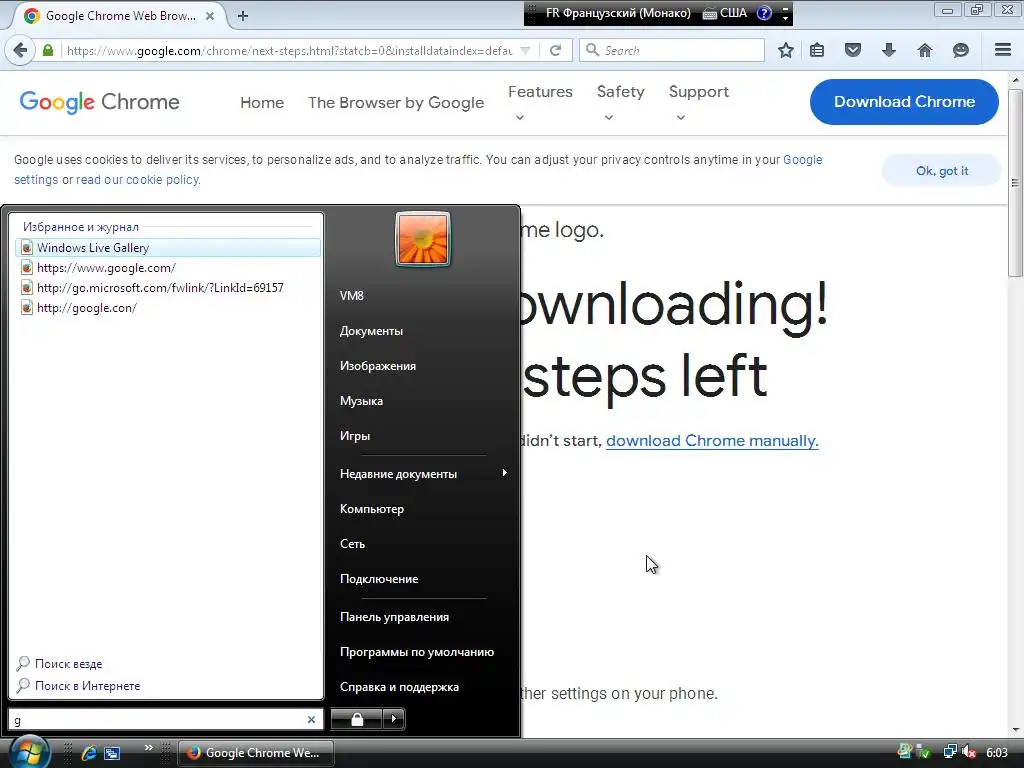
Task: Expand the Features menu
Action: 540,103
